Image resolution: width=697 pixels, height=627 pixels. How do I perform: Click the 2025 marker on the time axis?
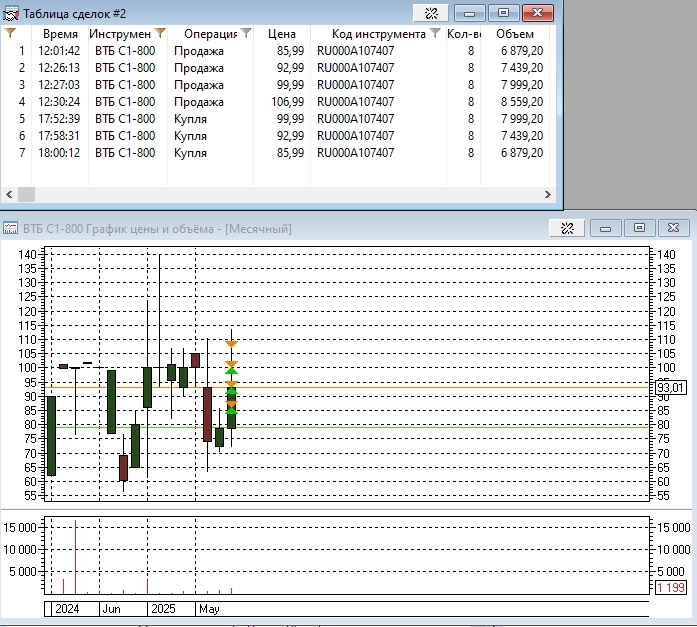pos(163,608)
